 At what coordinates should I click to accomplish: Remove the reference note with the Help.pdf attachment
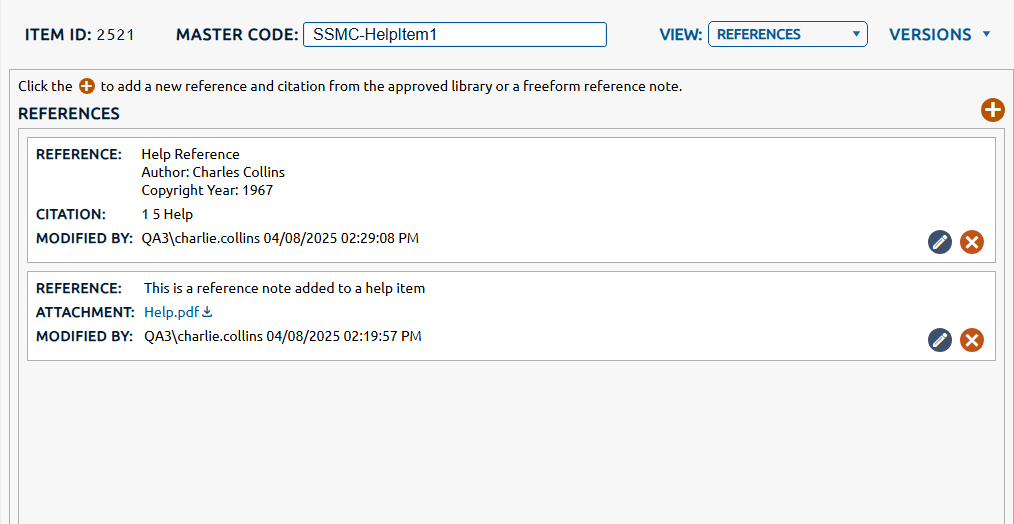(x=972, y=340)
